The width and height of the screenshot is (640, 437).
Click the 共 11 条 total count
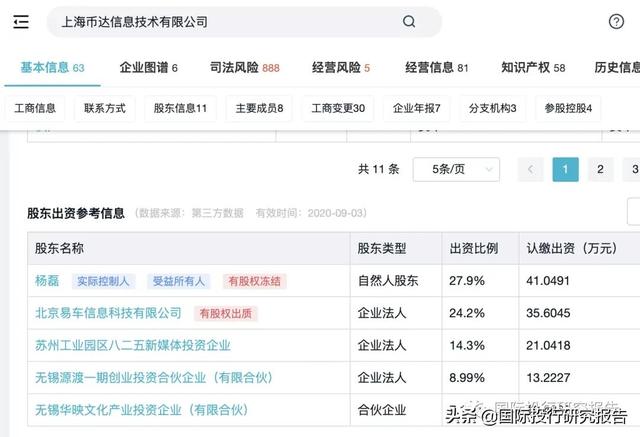click(x=378, y=169)
